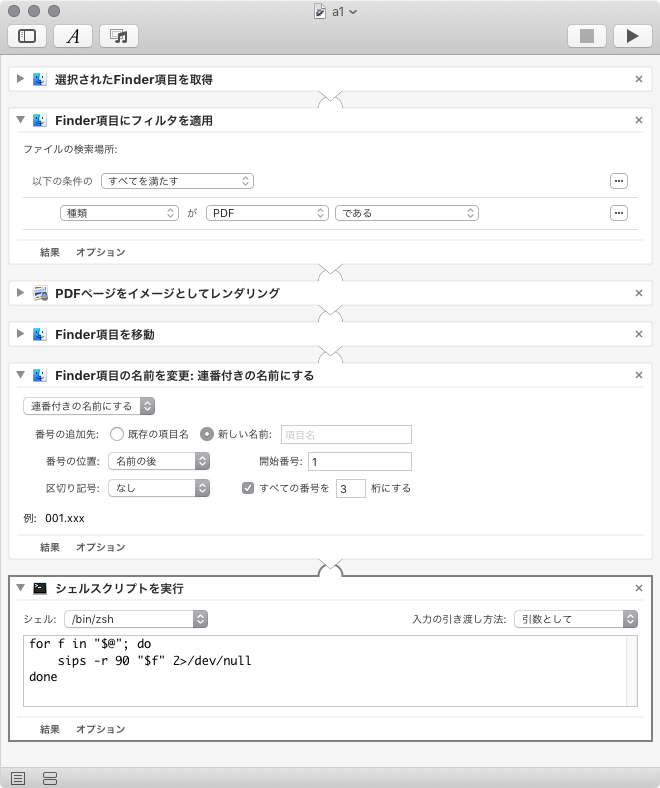Viewport: 660px width, 788px height.
Task: Click the starting number input field
Action: (x=360, y=461)
